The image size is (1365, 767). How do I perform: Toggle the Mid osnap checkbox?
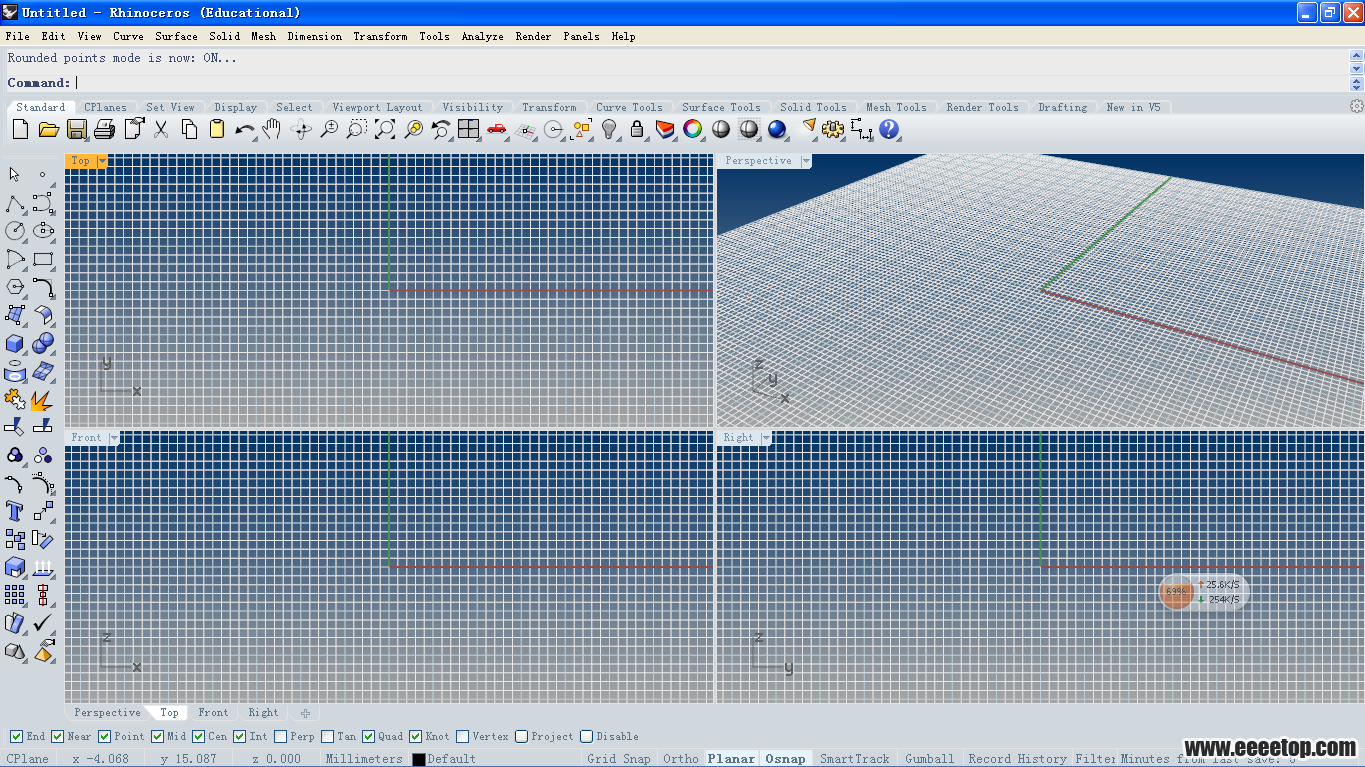tap(158, 737)
